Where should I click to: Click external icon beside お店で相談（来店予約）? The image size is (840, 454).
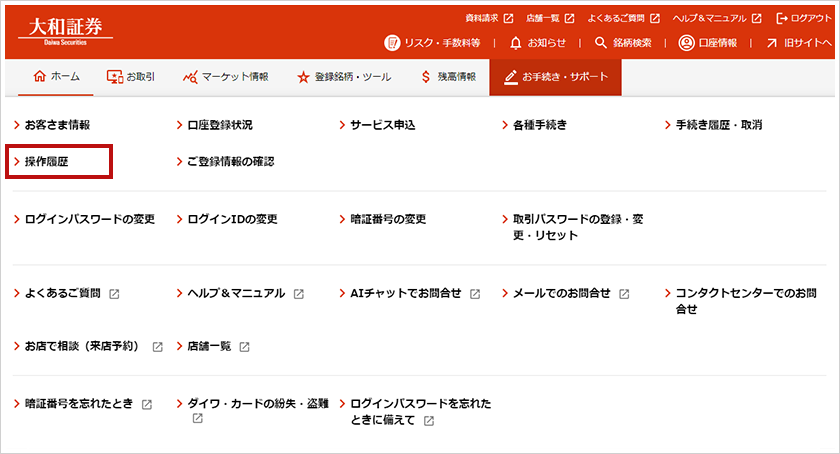click(158, 347)
